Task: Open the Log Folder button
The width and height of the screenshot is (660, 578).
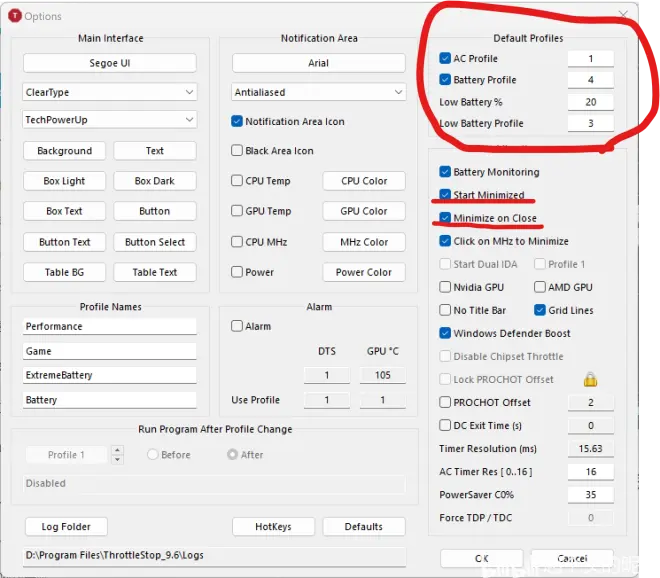Action: pyautogui.click(x=66, y=527)
